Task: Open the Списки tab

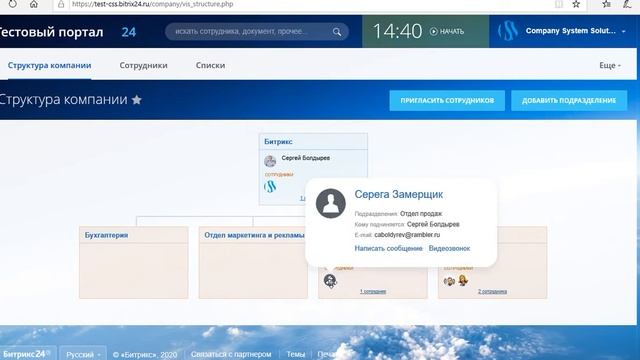Action: [x=210, y=65]
